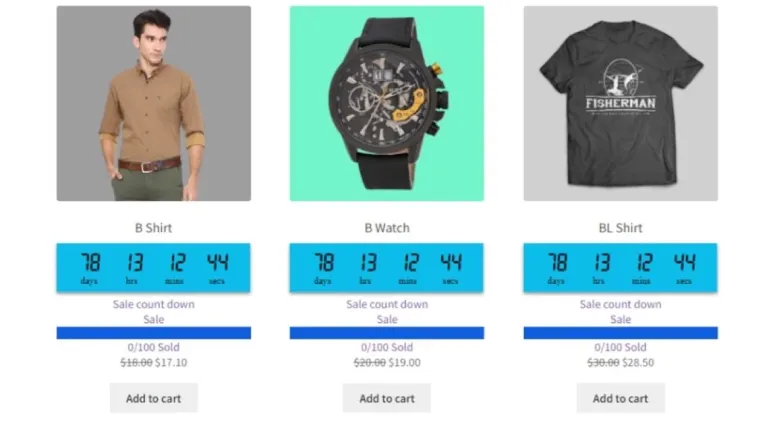The width and height of the screenshot is (768, 423).
Task: Click the Sale count down label under BL Shirt
Action: [621, 305]
